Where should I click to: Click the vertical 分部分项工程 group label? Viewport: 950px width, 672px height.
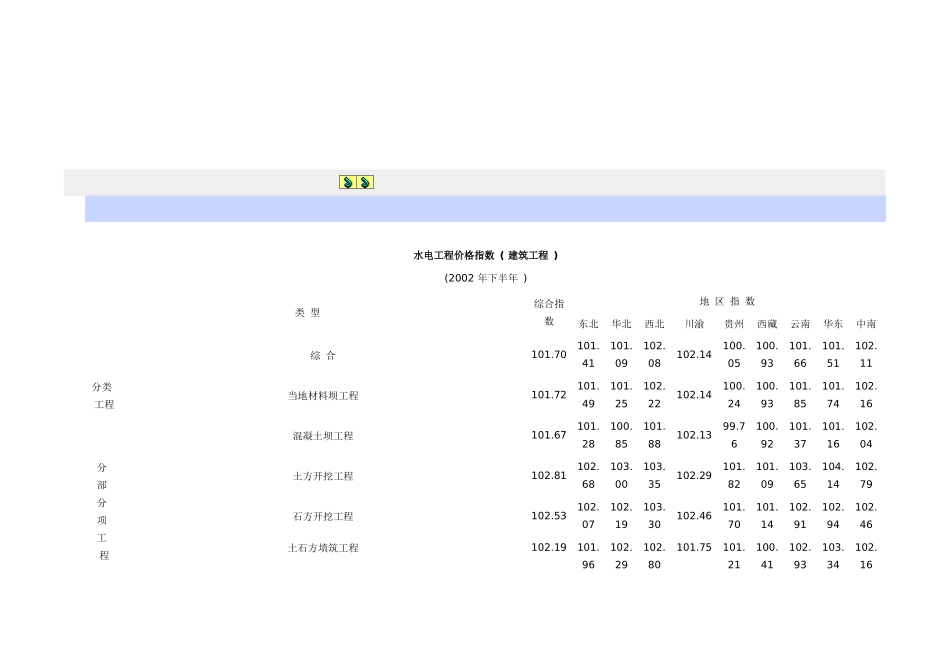[x=102, y=511]
